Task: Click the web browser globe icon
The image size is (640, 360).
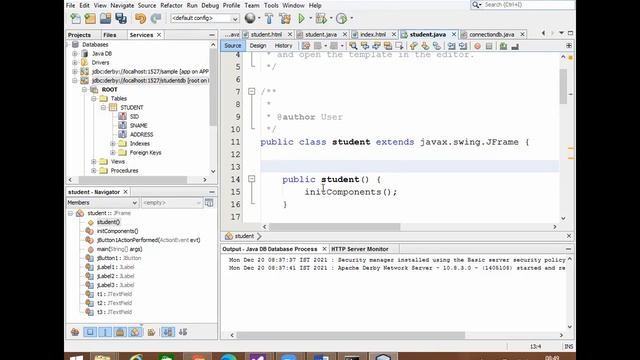Action: (250, 18)
